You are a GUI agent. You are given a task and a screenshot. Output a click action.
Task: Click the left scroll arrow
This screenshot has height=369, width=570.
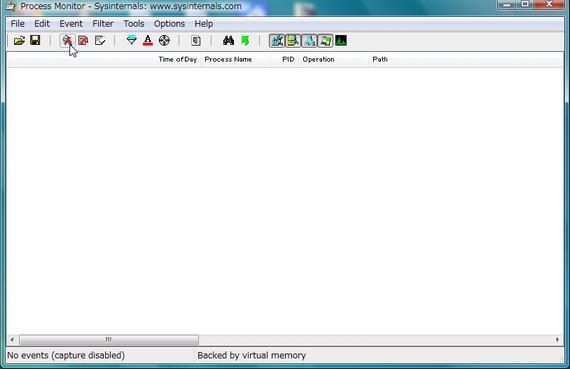(12, 340)
